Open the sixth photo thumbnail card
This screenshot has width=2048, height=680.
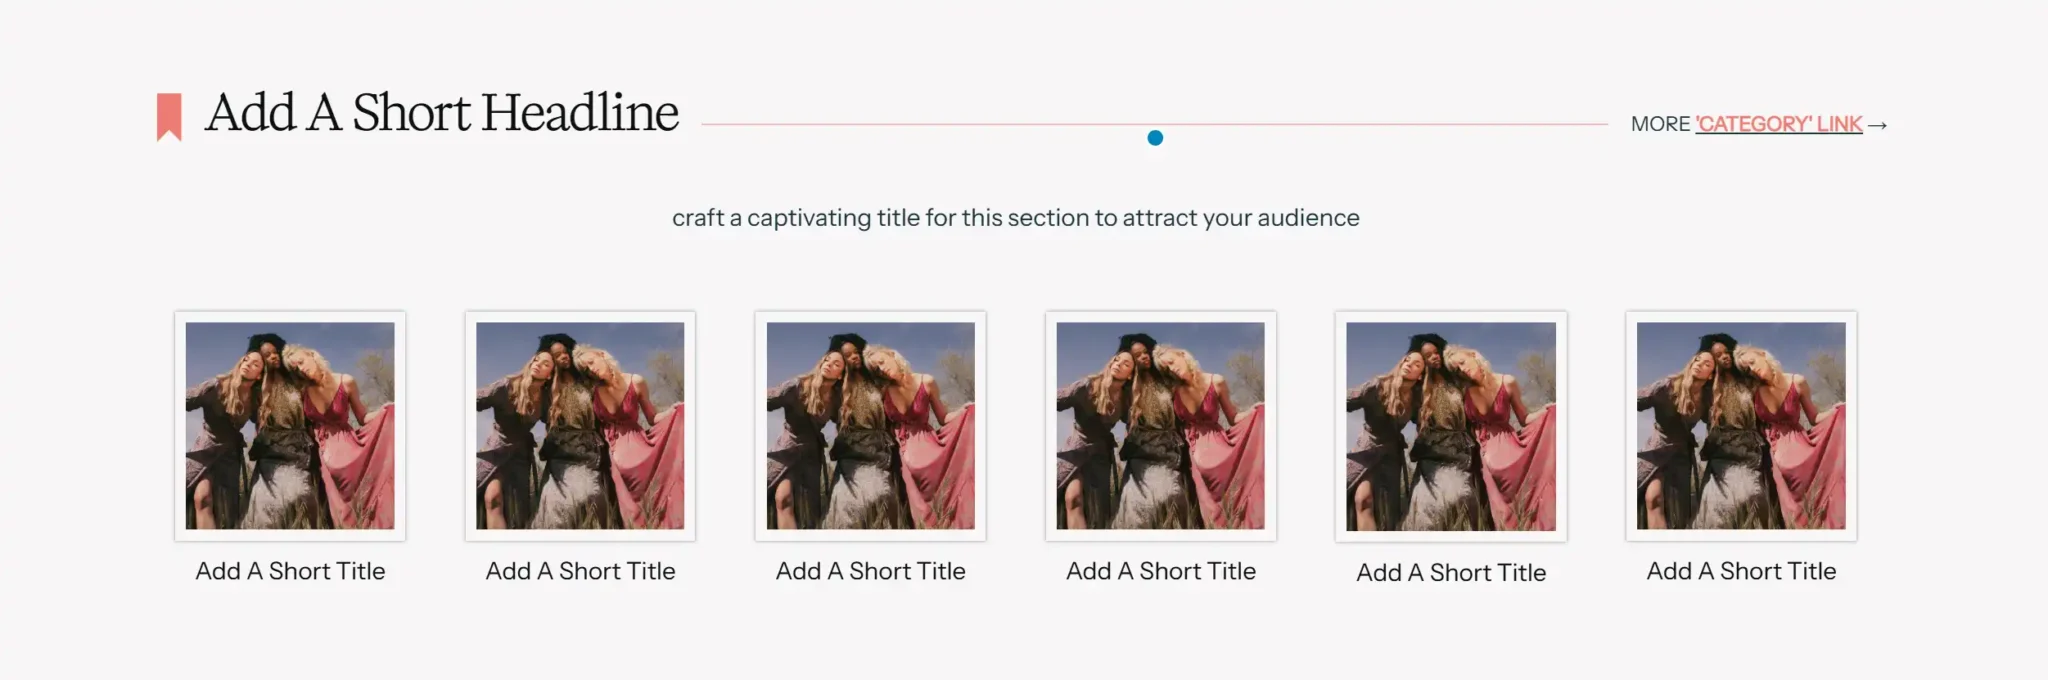pyautogui.click(x=1741, y=426)
